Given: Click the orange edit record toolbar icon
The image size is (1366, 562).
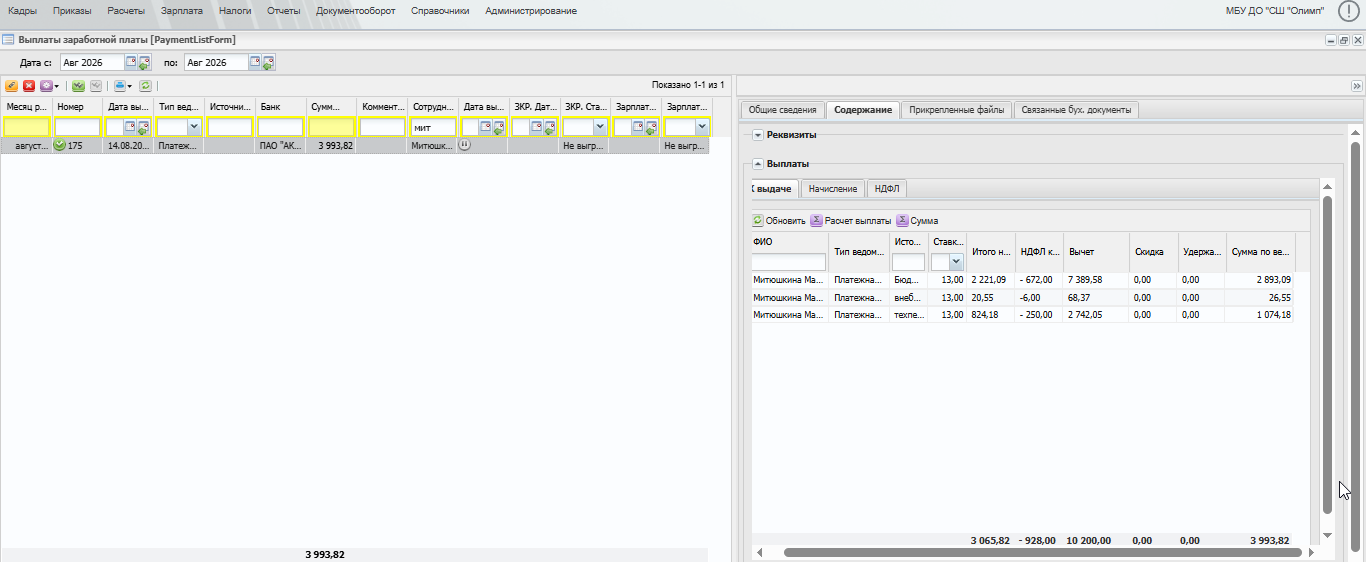Looking at the screenshot, I should click(x=11, y=86).
